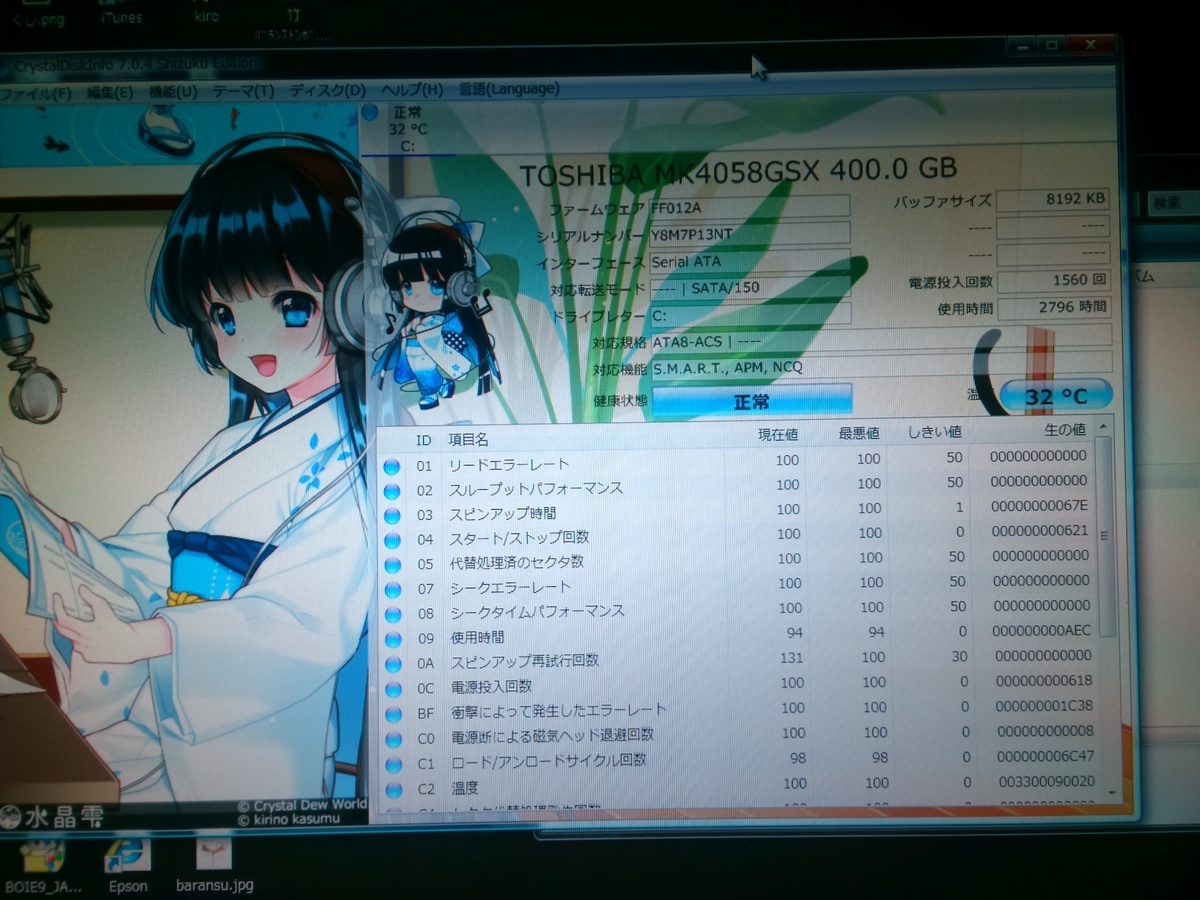
Task: Click the status orb for スピンアップ時間
Action: [391, 515]
